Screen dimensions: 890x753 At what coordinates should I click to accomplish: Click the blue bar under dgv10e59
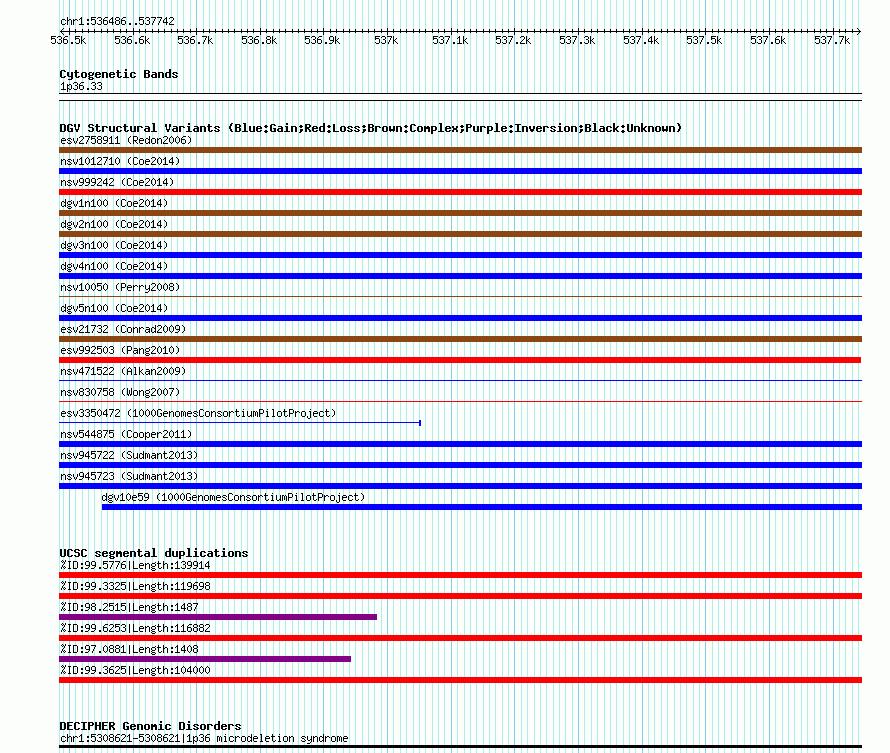tap(482, 507)
